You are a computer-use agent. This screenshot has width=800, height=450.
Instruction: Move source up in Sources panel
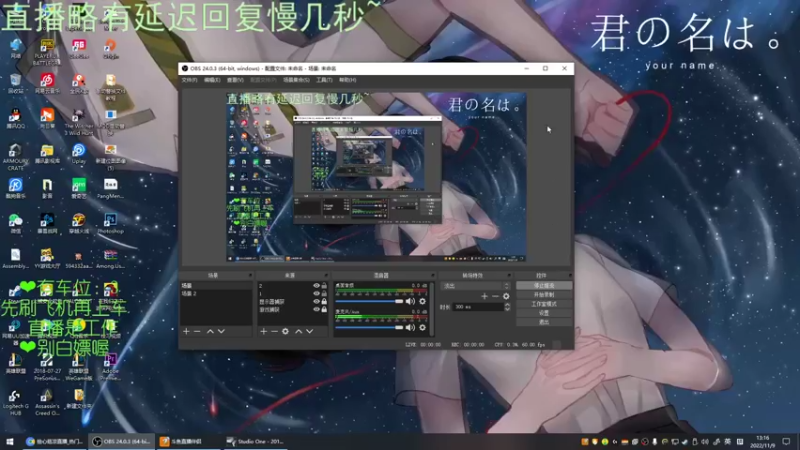[298, 332]
